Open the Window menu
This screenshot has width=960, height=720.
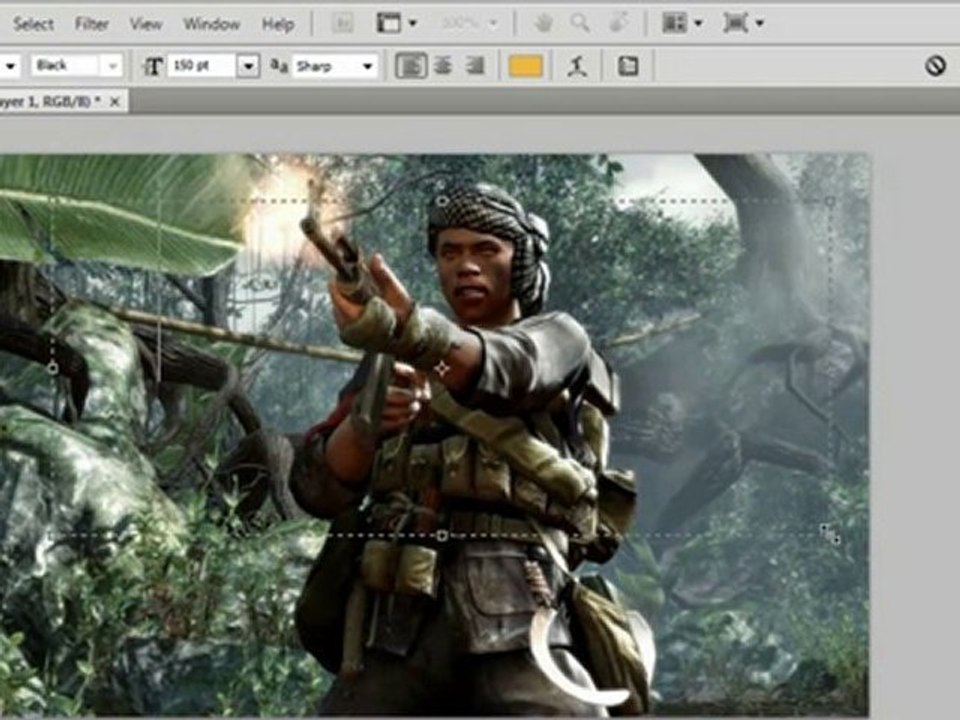pyautogui.click(x=212, y=24)
